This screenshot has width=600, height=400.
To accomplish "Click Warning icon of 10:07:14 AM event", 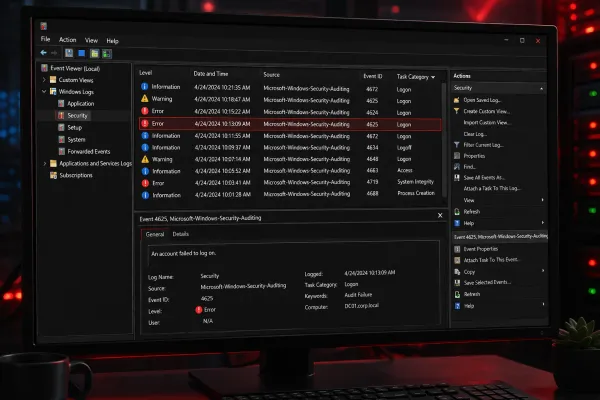I will click(x=145, y=159).
